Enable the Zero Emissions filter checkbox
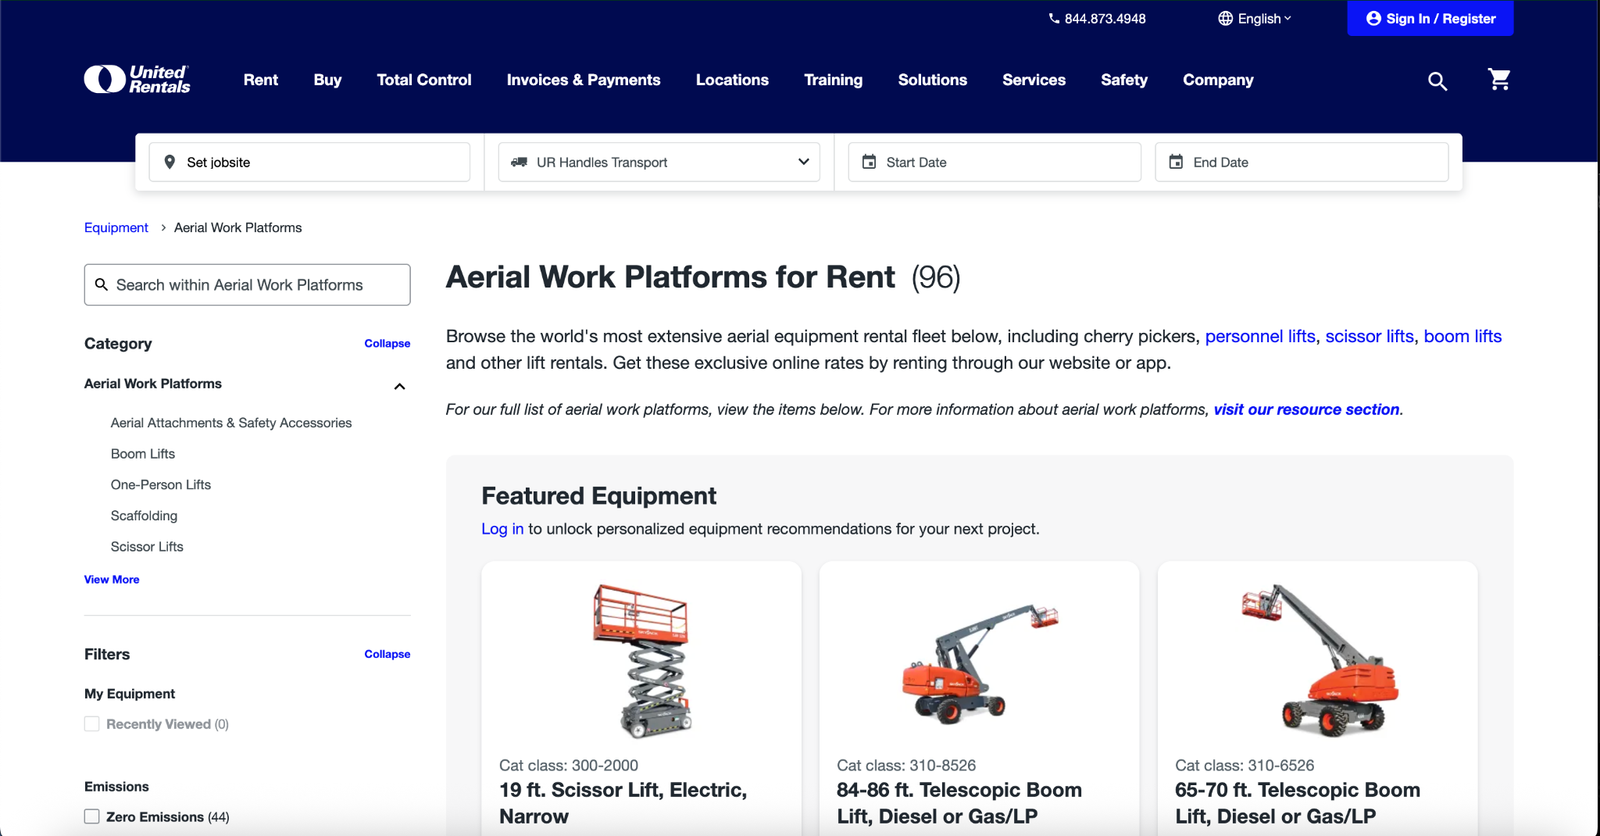1600x836 pixels. tap(92, 817)
